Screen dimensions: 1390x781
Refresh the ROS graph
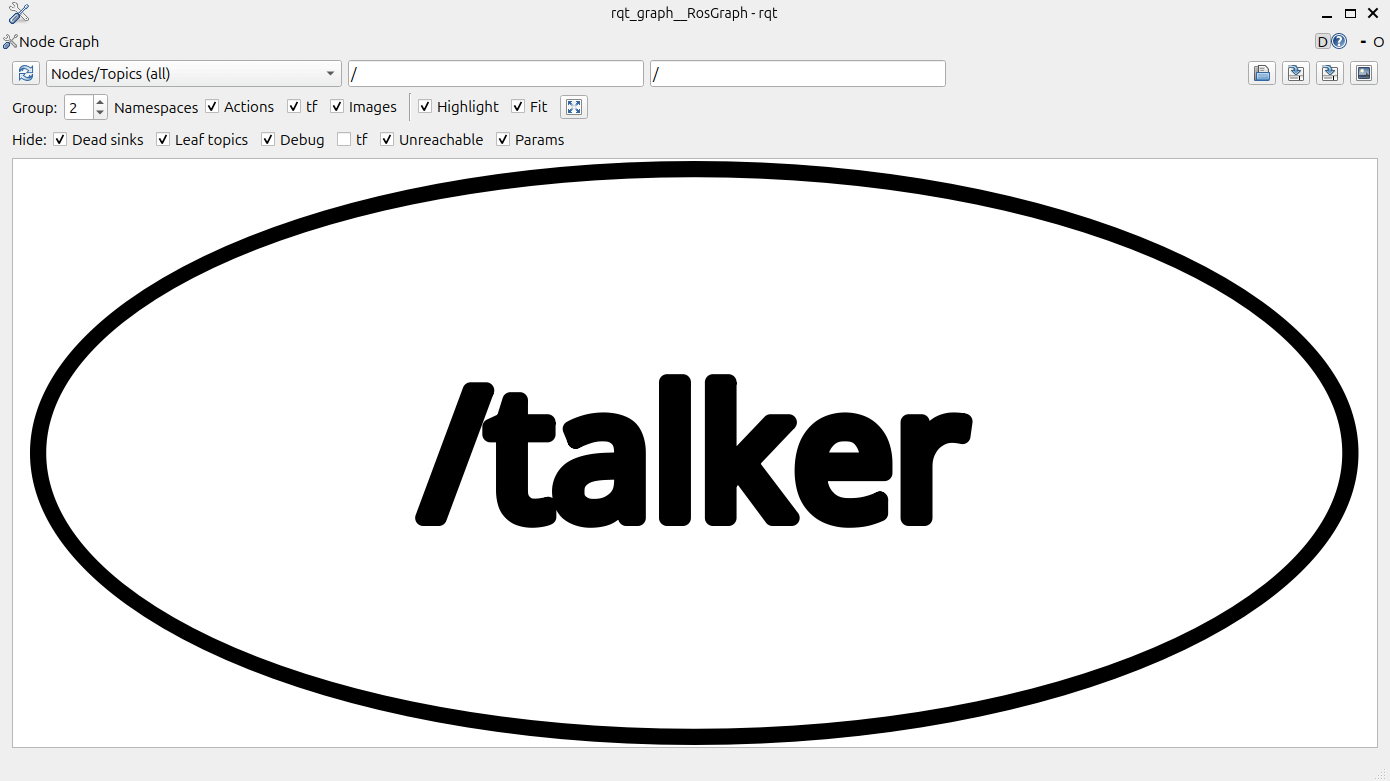coord(26,73)
